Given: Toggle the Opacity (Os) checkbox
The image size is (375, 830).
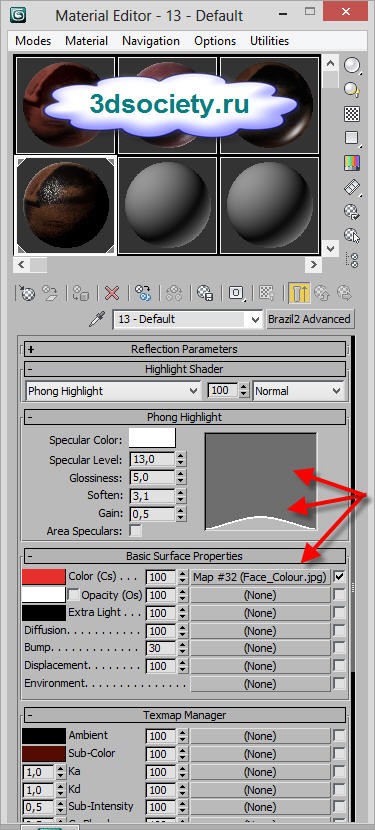Looking at the screenshot, I should click(x=74, y=594).
